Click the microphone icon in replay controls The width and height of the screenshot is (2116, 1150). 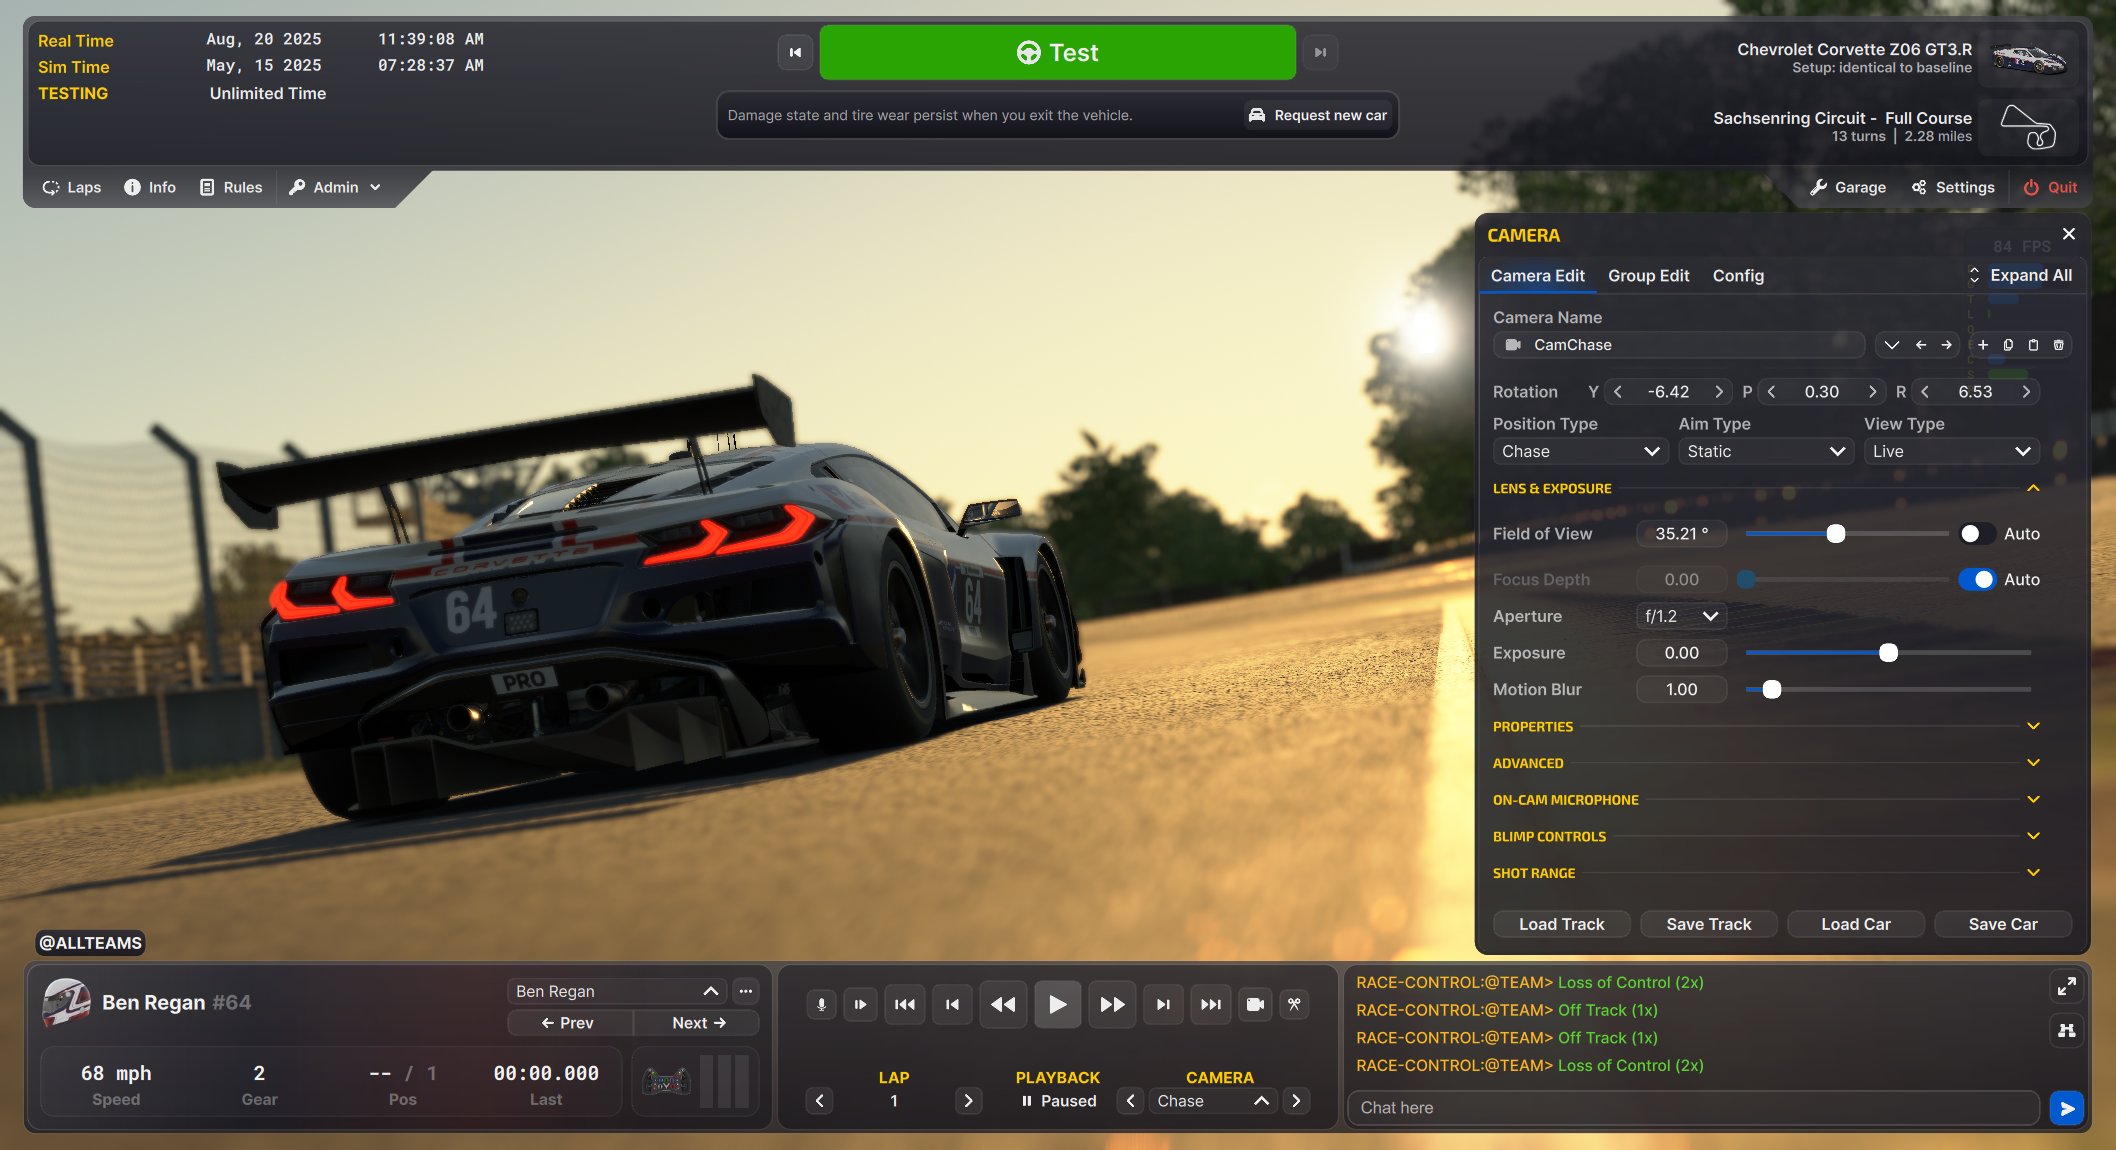click(x=821, y=1004)
